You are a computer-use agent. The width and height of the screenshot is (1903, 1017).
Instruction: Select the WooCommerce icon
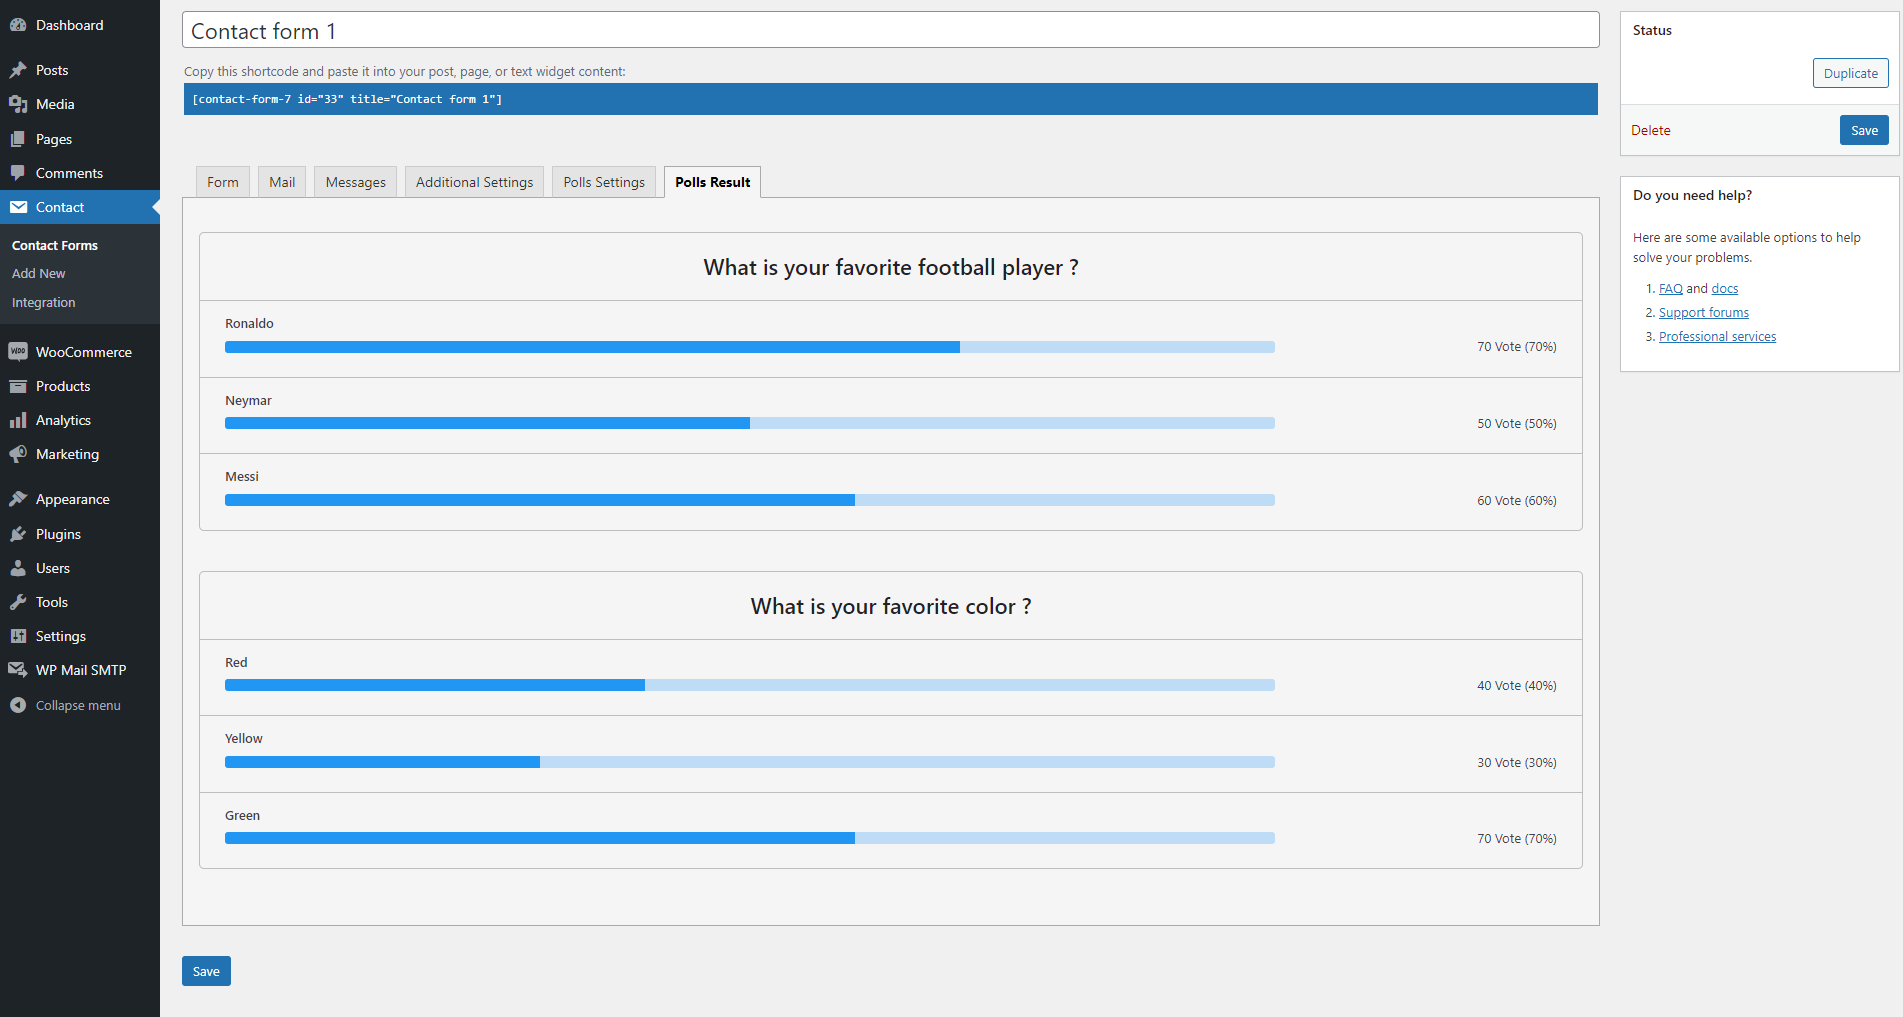(x=18, y=352)
